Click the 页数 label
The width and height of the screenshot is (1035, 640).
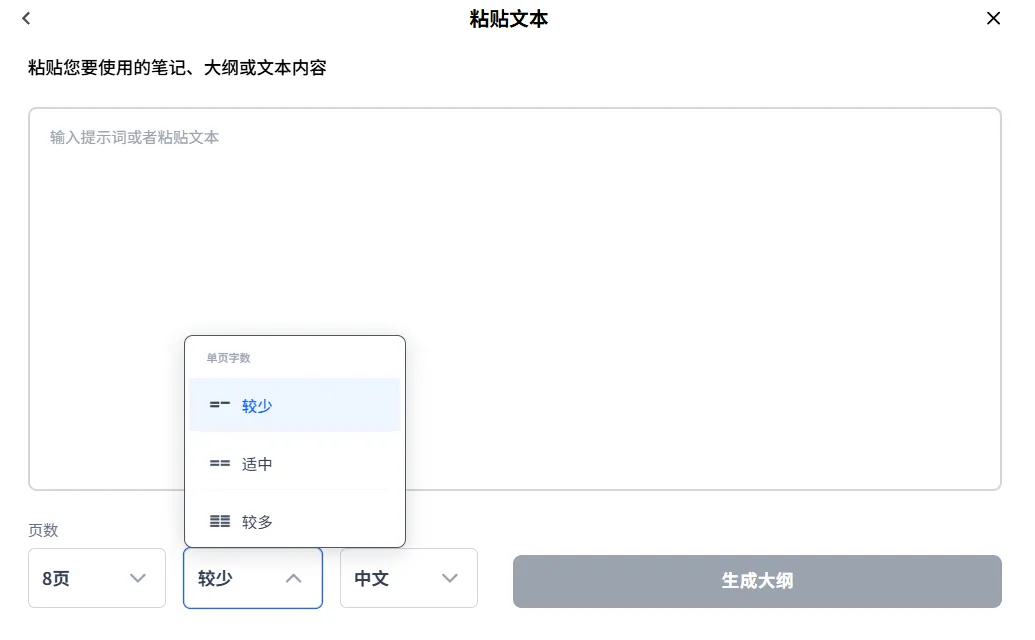coord(43,530)
